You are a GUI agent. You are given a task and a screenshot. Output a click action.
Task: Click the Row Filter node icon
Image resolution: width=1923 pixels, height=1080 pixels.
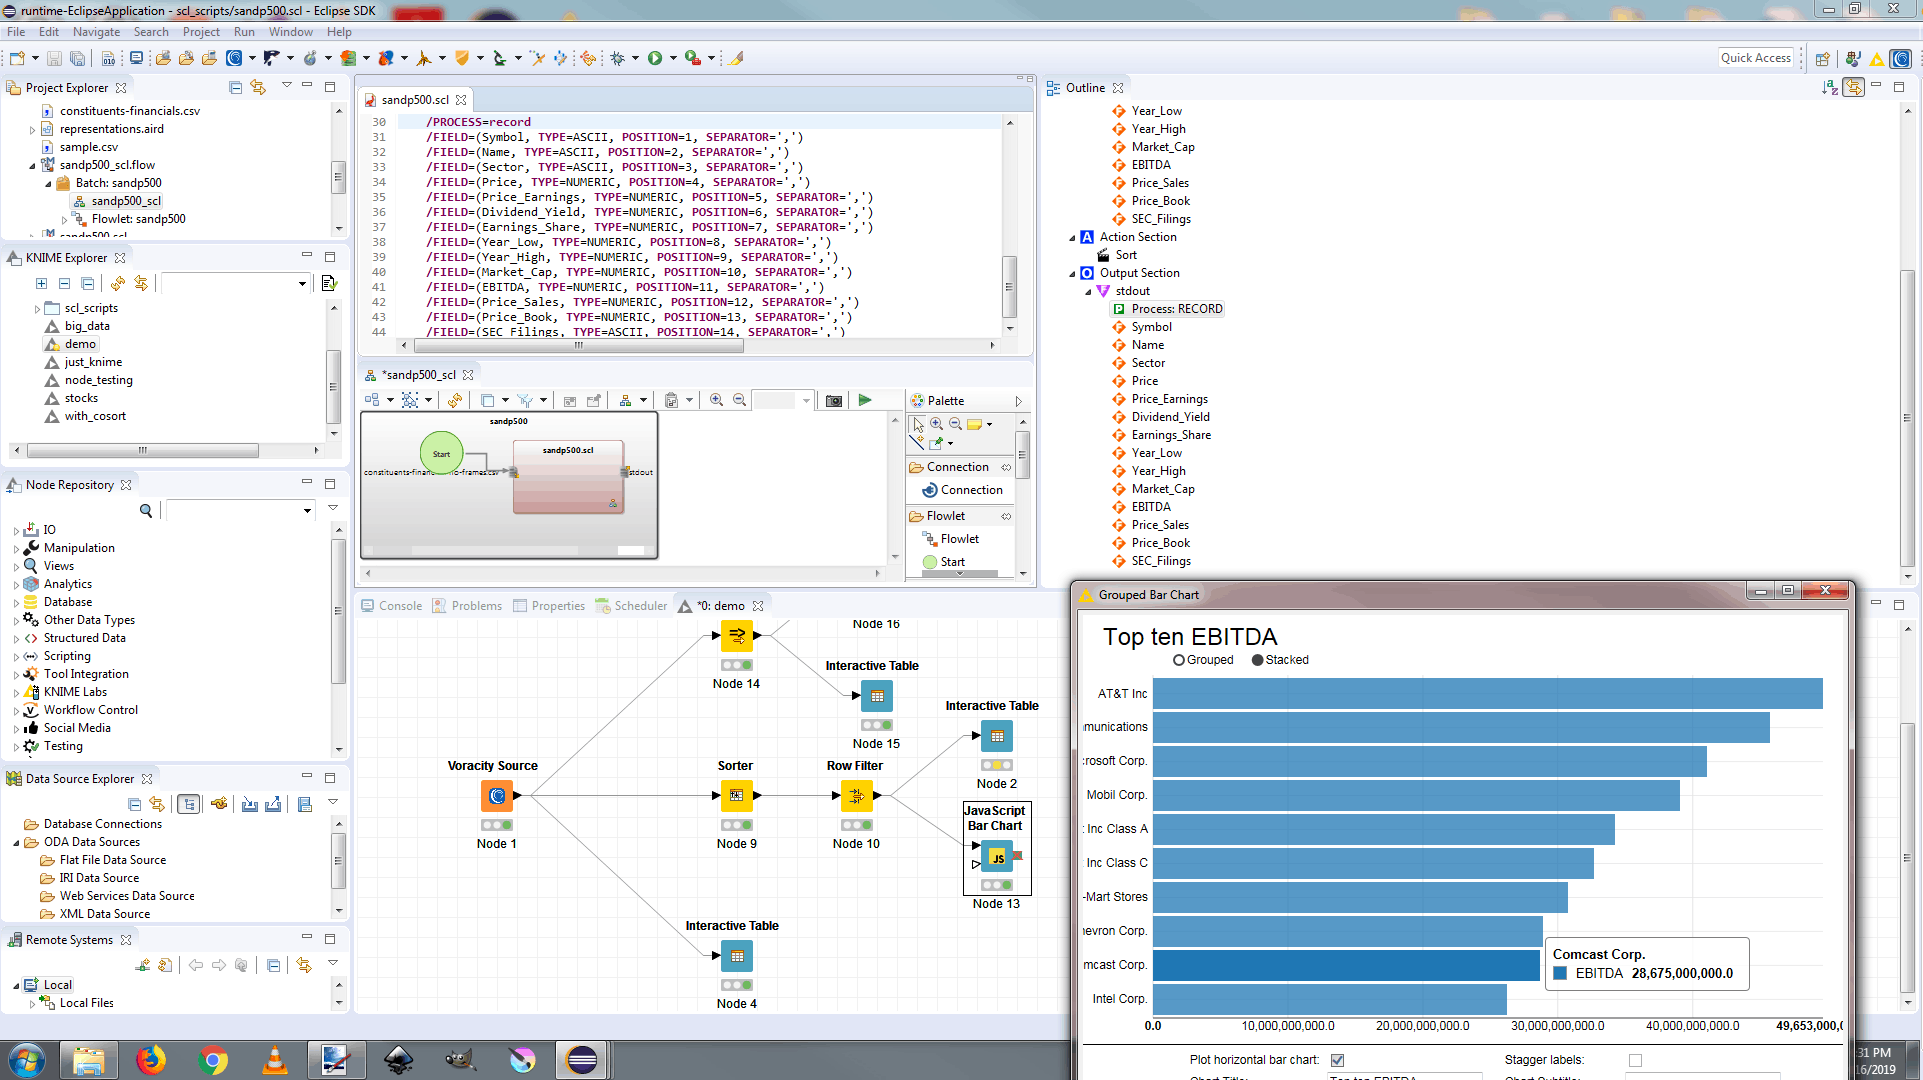pyautogui.click(x=856, y=796)
